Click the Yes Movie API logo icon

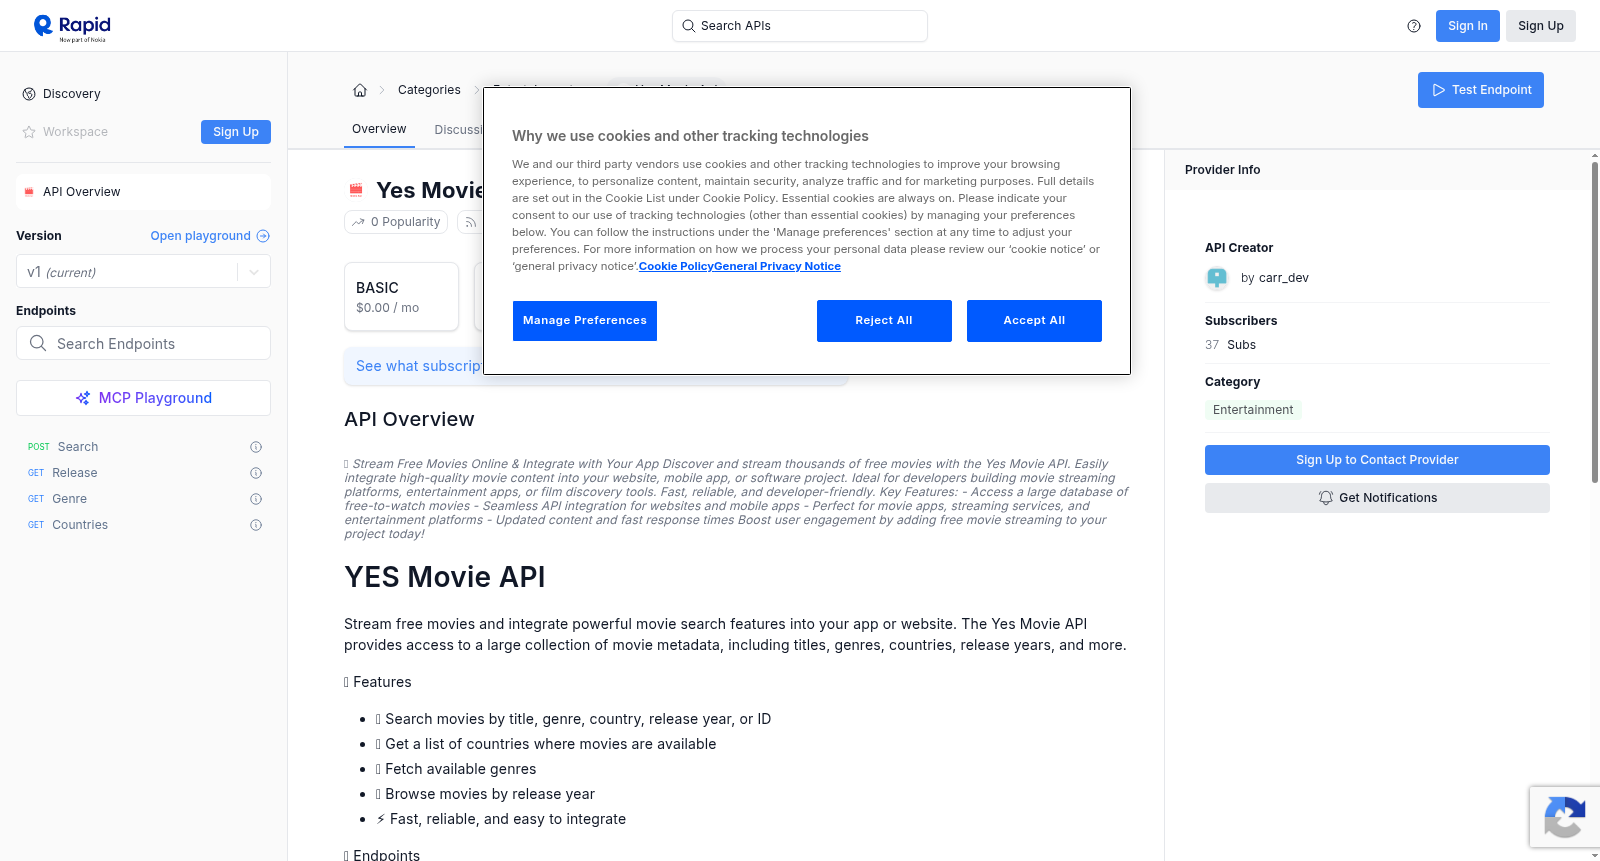356,190
